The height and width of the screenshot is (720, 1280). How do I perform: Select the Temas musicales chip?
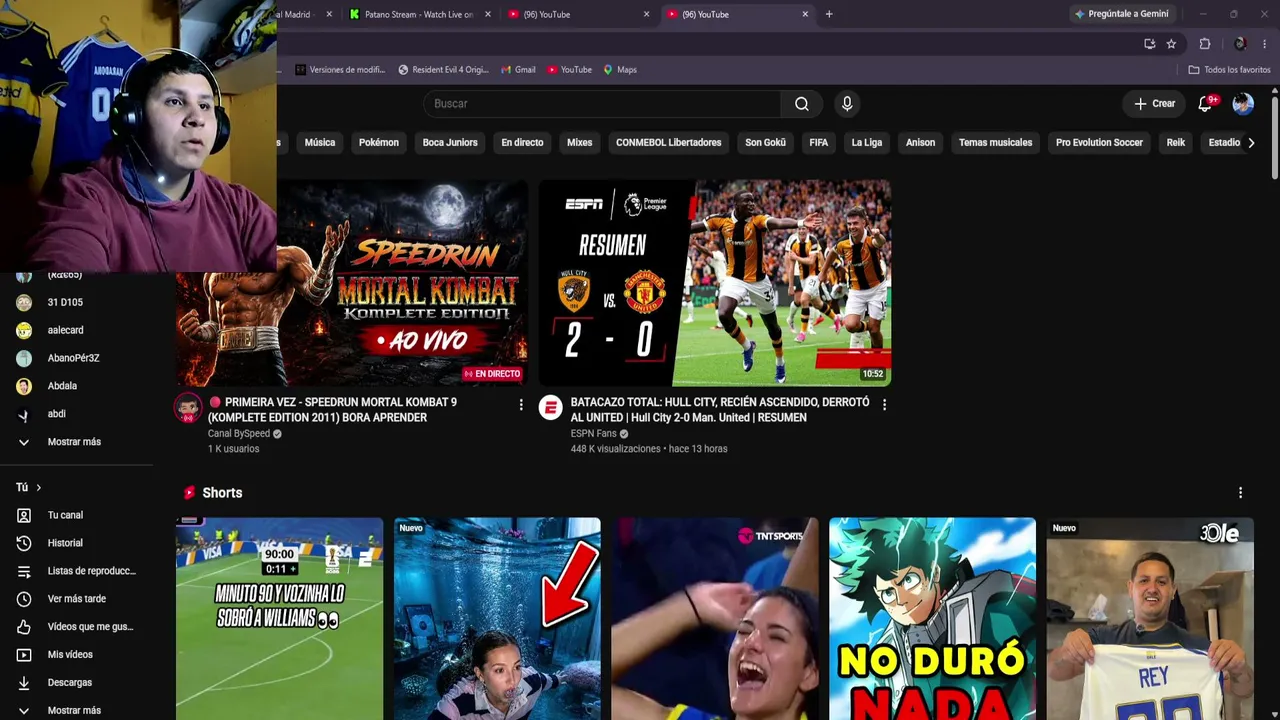click(995, 143)
